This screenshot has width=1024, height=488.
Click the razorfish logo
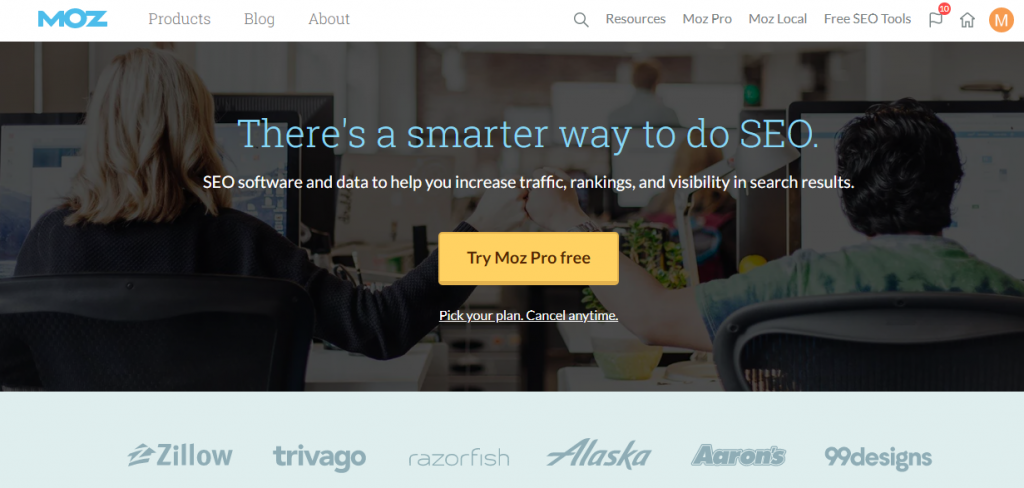coord(458,457)
